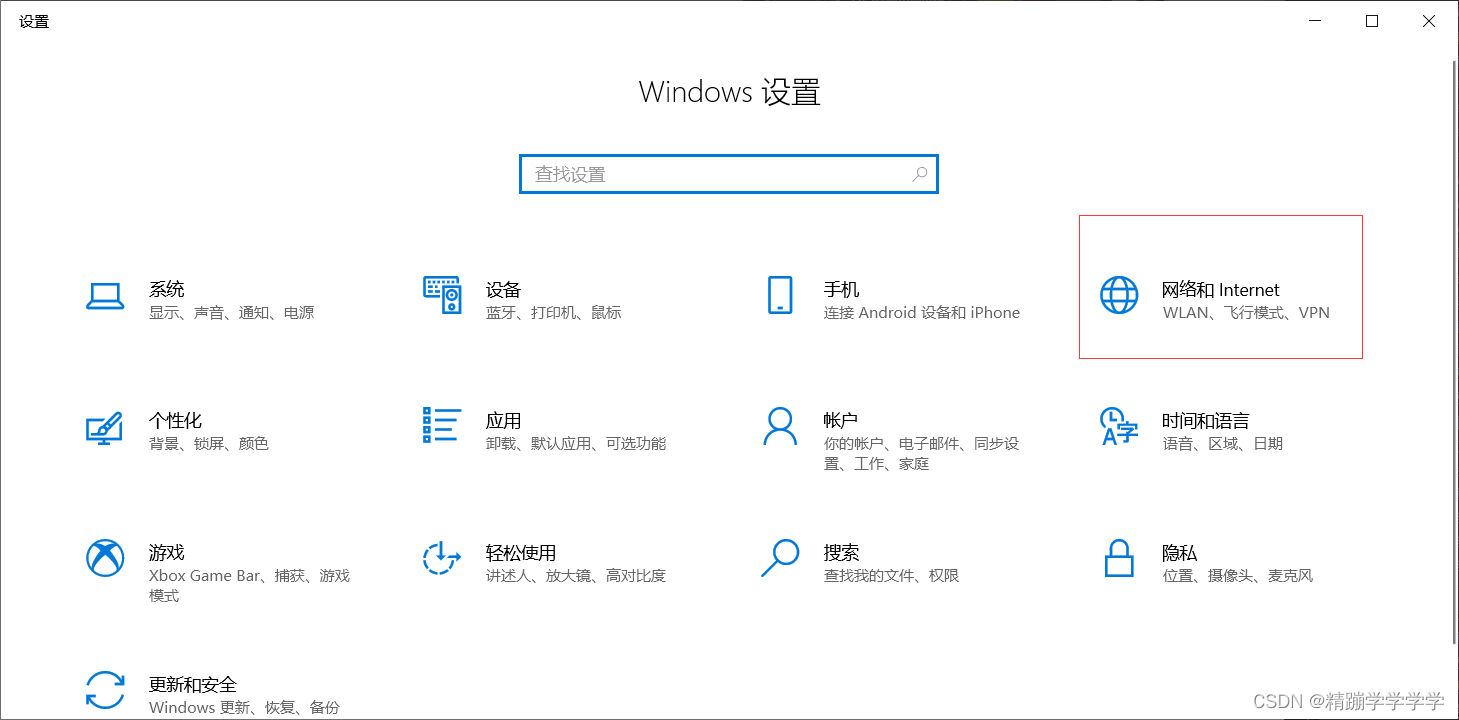Open the Accounts person icon
Screen dimensions: 1459x720
pyautogui.click(x=780, y=425)
